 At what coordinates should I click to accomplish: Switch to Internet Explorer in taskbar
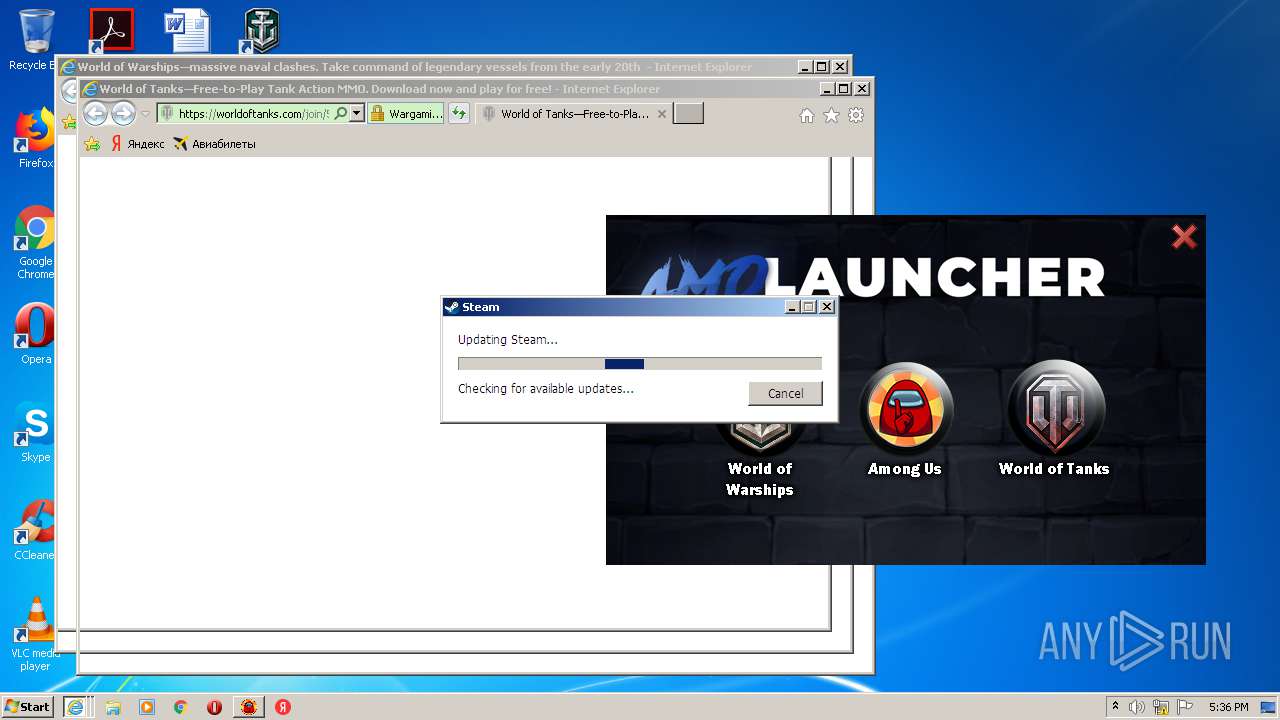pos(75,706)
